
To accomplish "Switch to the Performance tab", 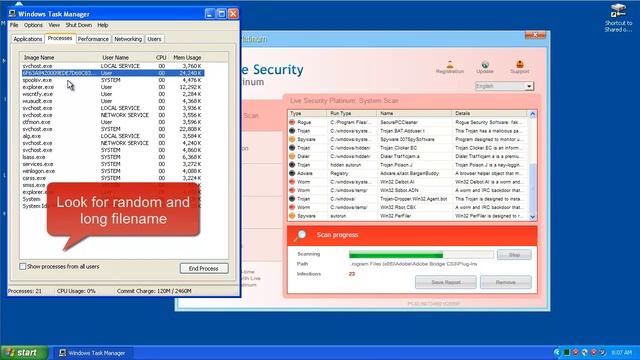I will pyautogui.click(x=93, y=39).
